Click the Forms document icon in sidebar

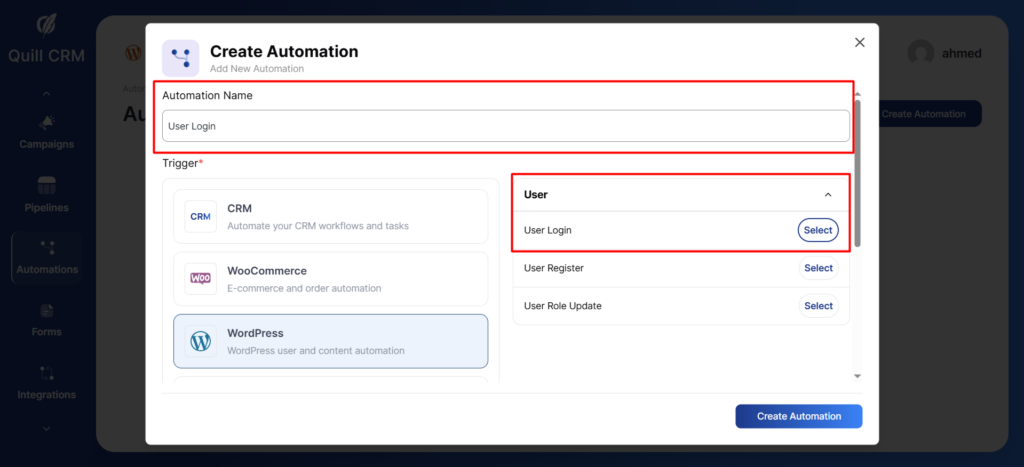coord(46,311)
